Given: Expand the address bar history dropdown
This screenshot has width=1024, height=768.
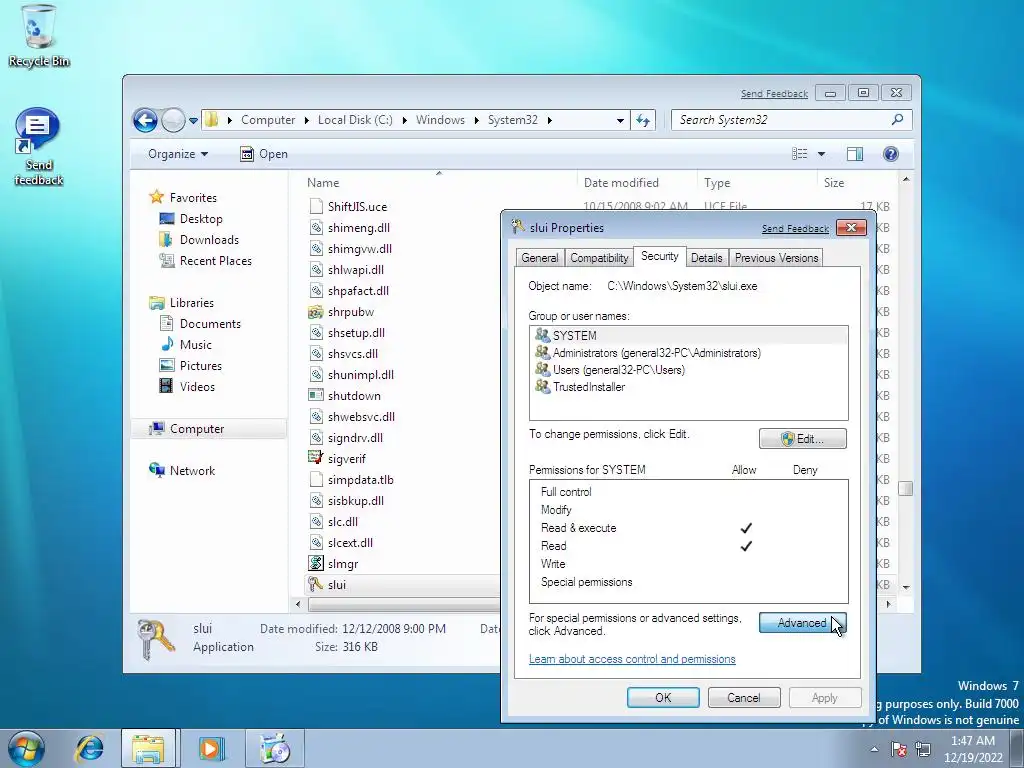Looking at the screenshot, I should [620, 120].
